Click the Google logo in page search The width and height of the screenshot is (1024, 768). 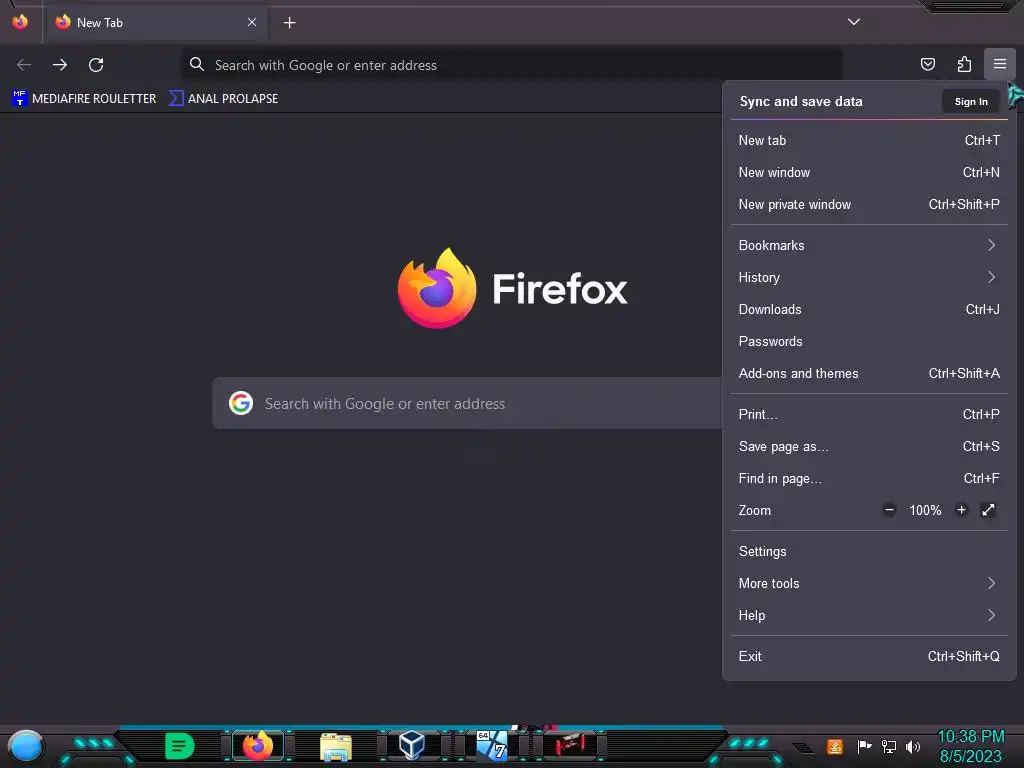241,403
